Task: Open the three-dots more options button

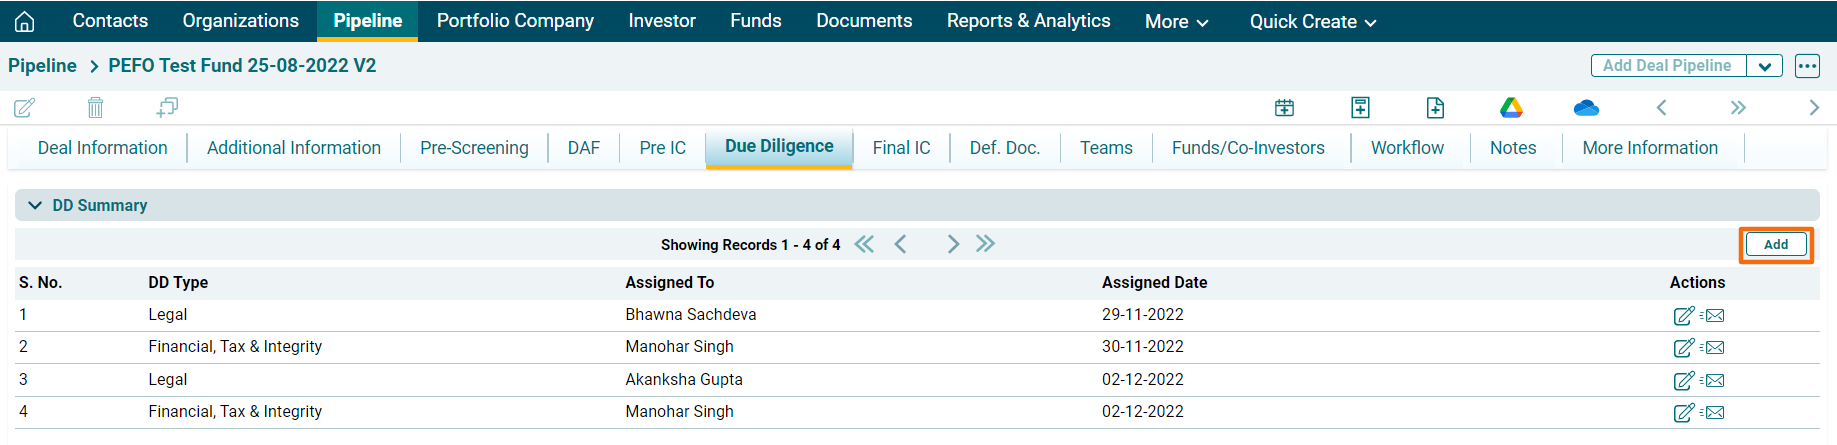Action: coord(1807,66)
